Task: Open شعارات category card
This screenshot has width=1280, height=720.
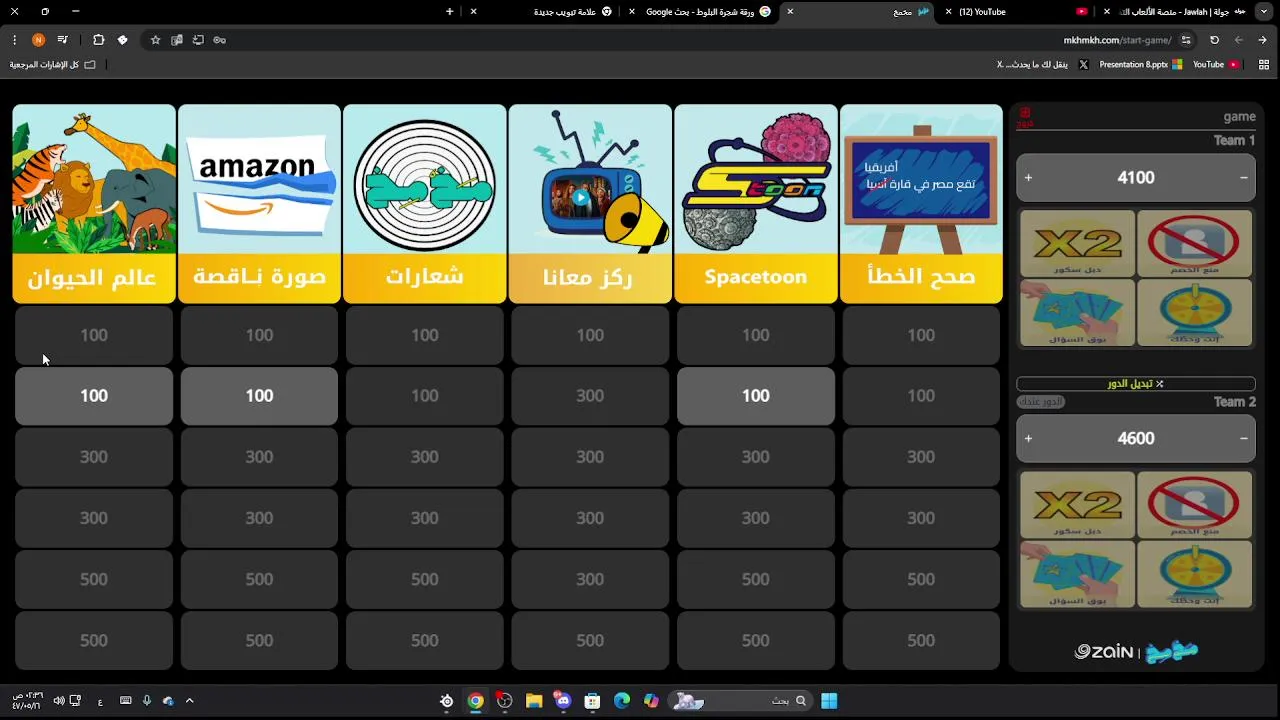Action: click(425, 204)
